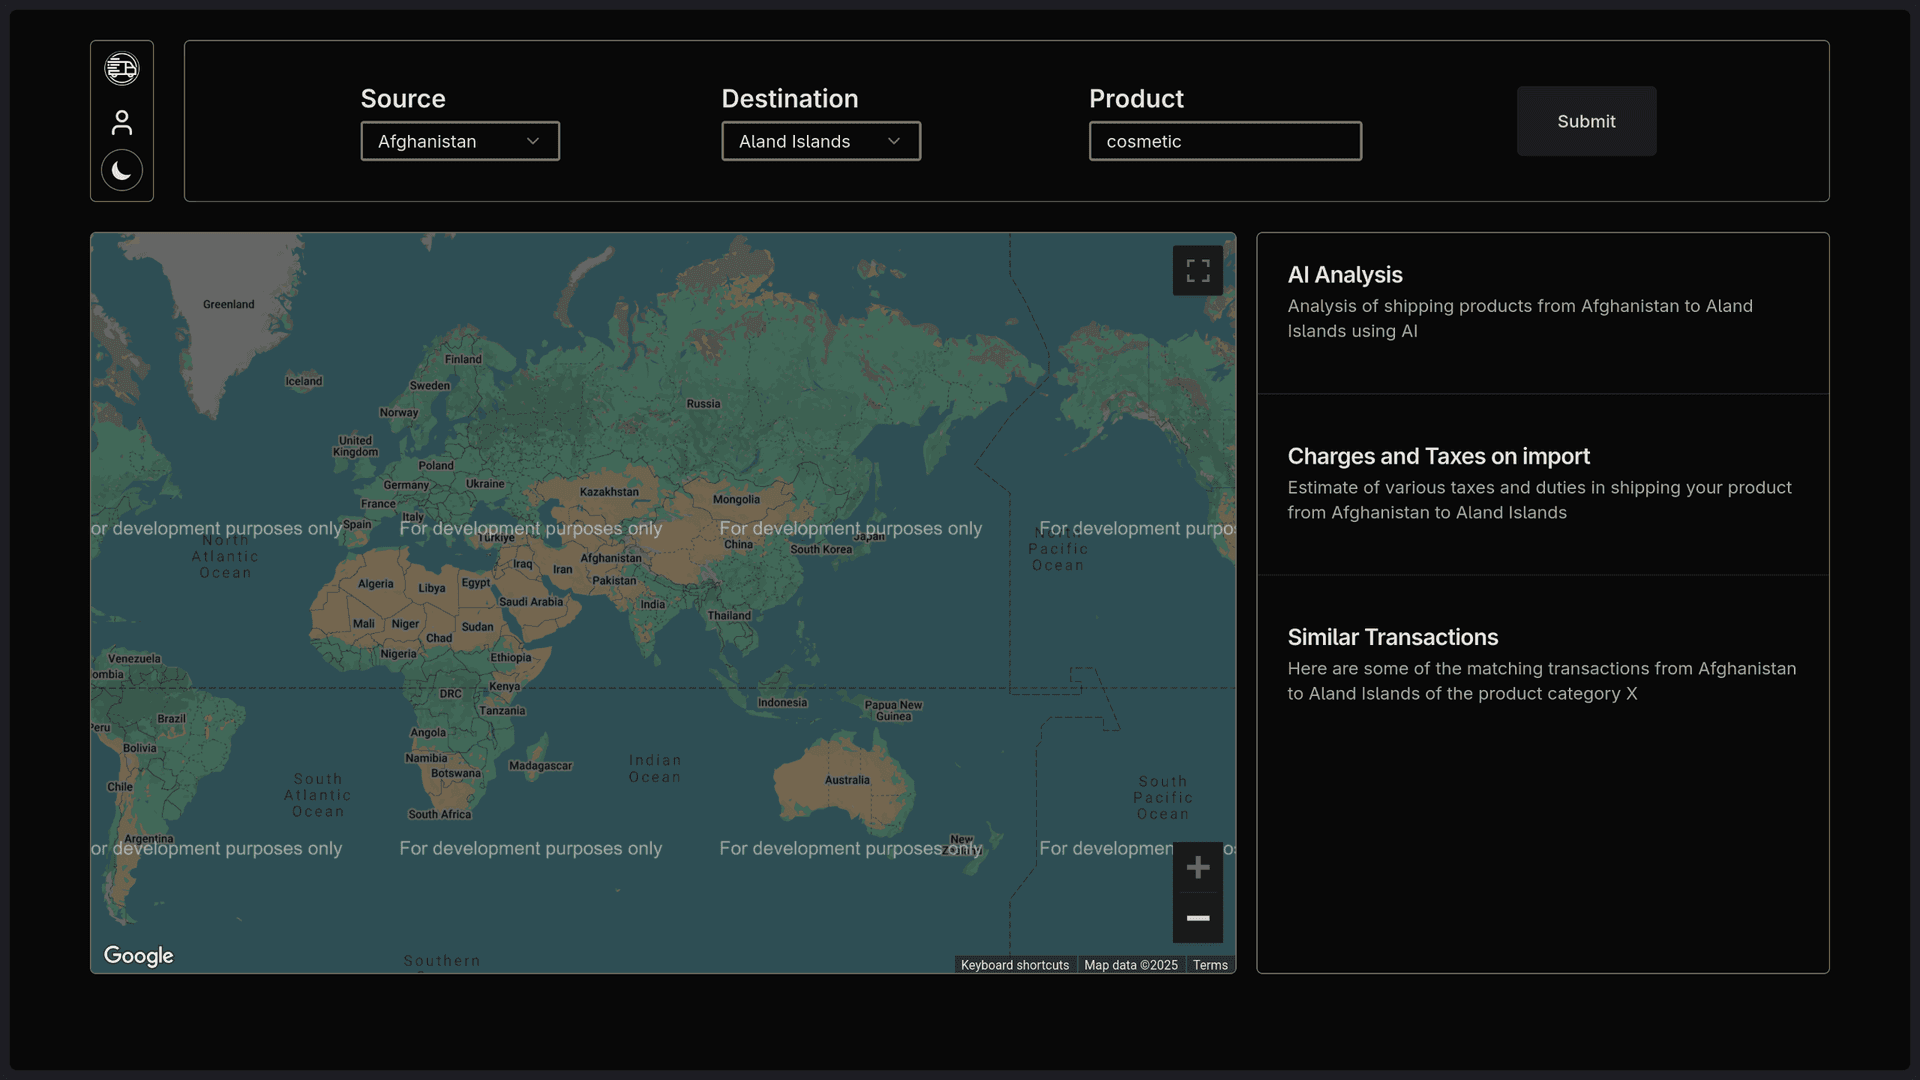Toggle dark mode moon icon
Screen dimensions: 1920x1080
[122, 171]
